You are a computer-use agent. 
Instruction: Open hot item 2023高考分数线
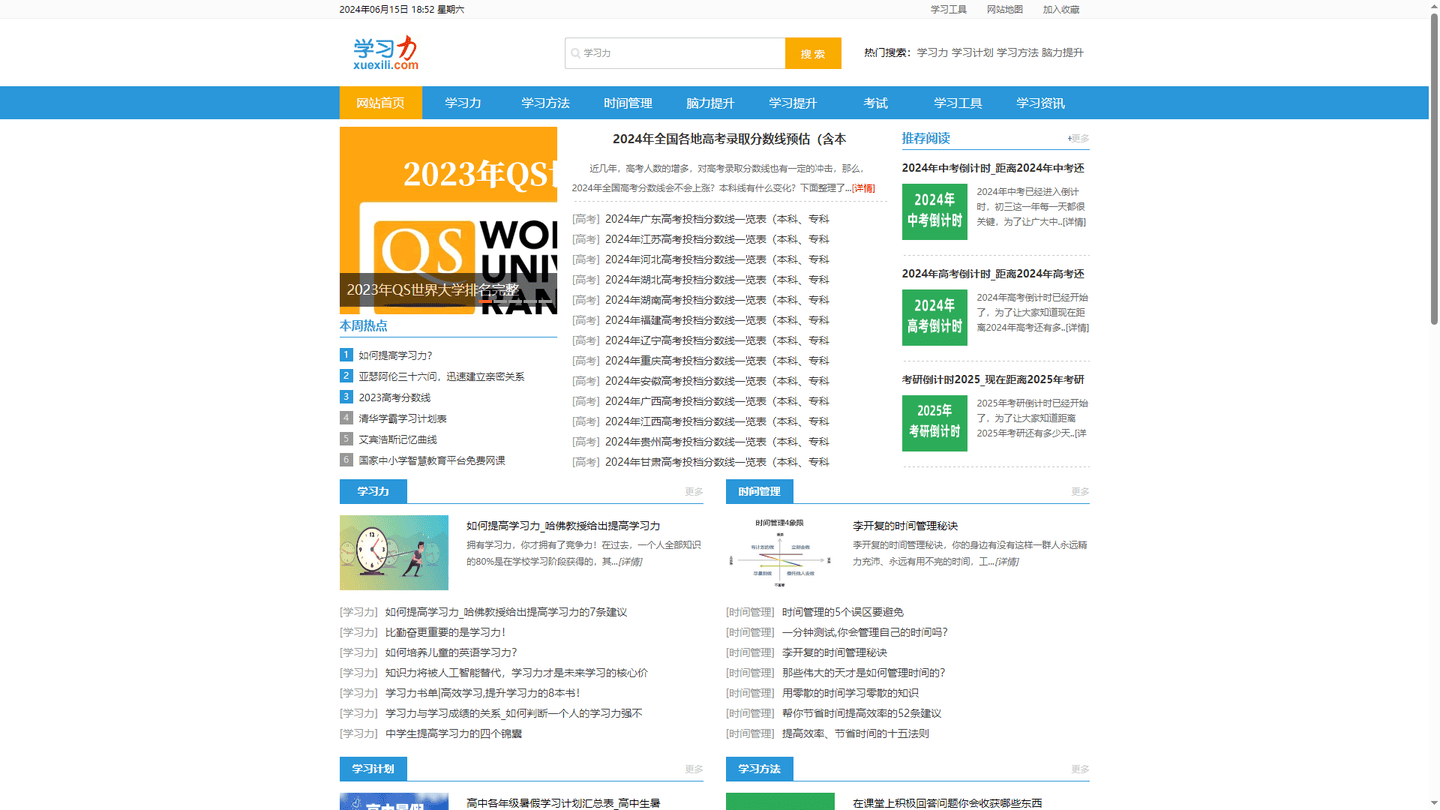[394, 397]
